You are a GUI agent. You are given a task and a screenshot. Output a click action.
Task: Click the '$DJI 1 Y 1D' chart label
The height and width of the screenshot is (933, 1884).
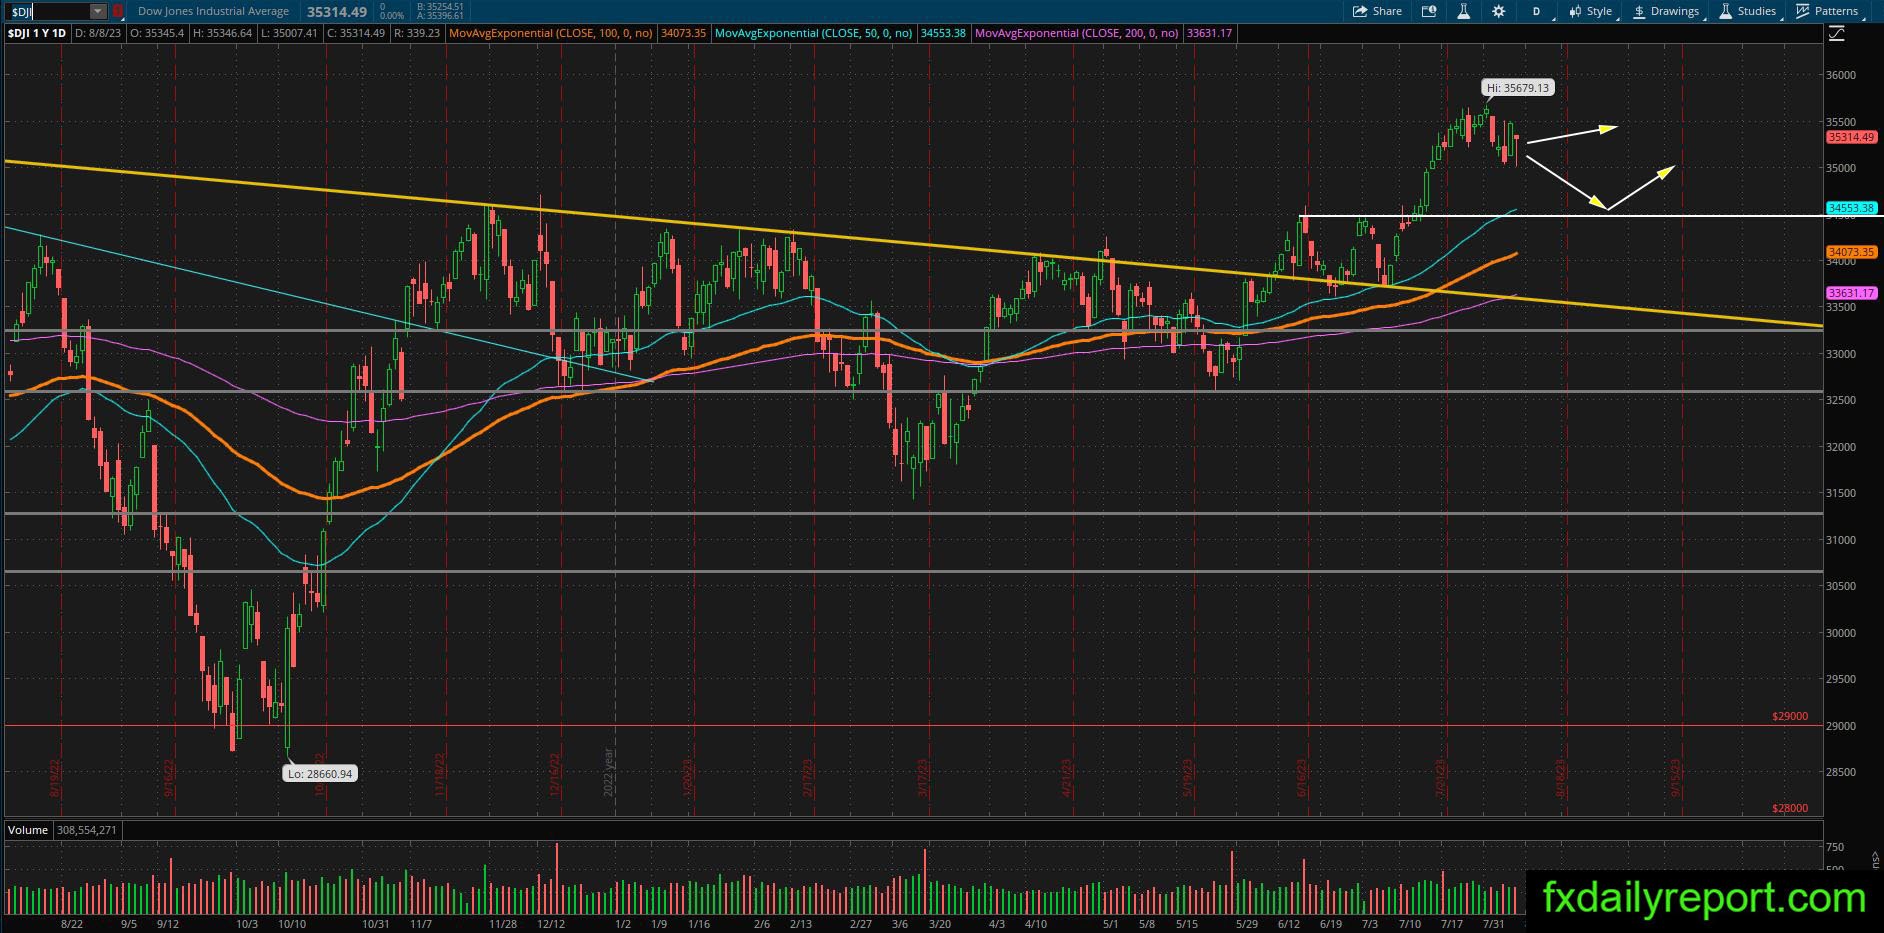(x=37, y=33)
